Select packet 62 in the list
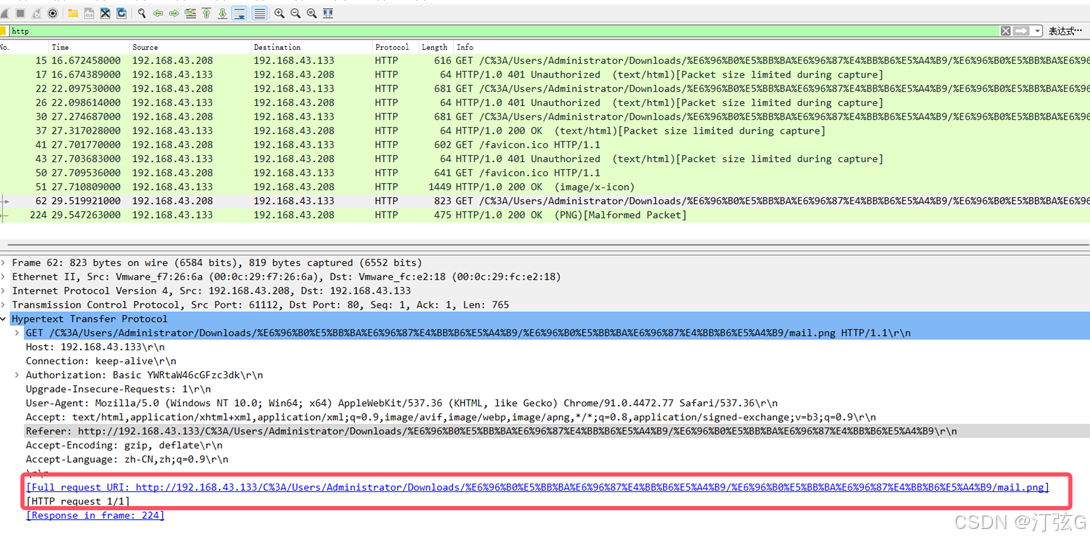The image size is (1090, 539). (x=545, y=200)
